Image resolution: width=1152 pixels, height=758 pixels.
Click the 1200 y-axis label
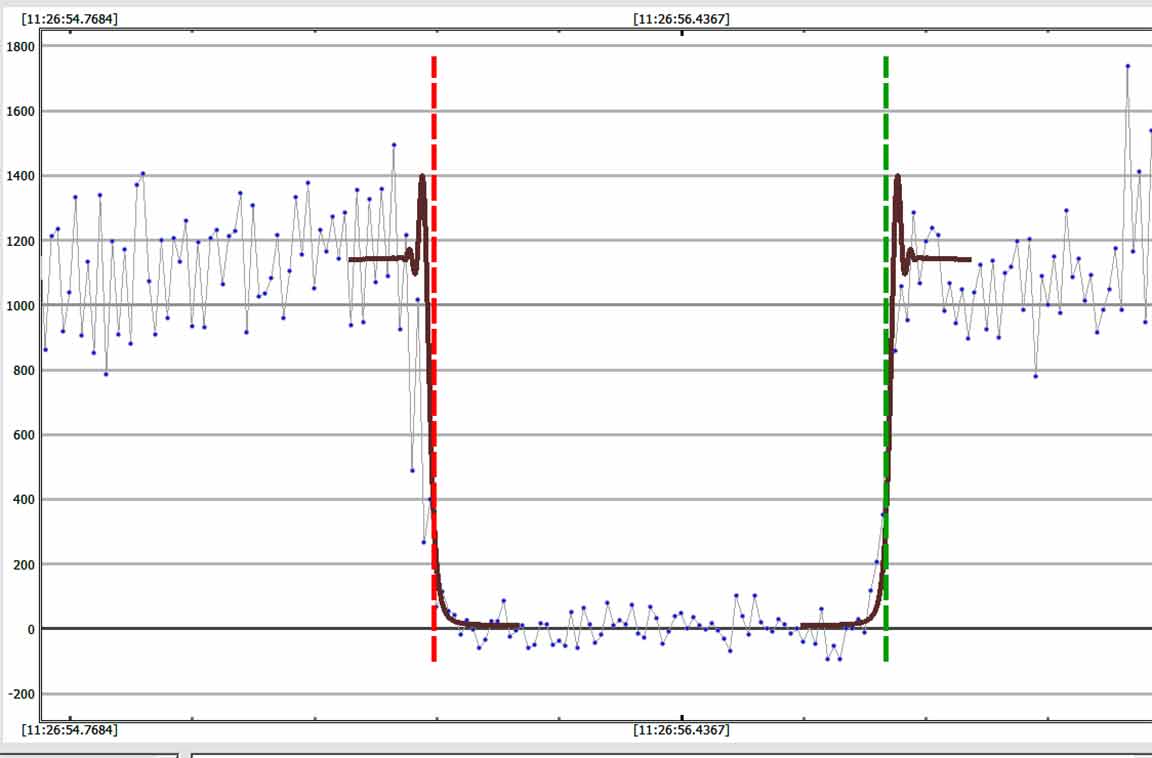click(21, 241)
